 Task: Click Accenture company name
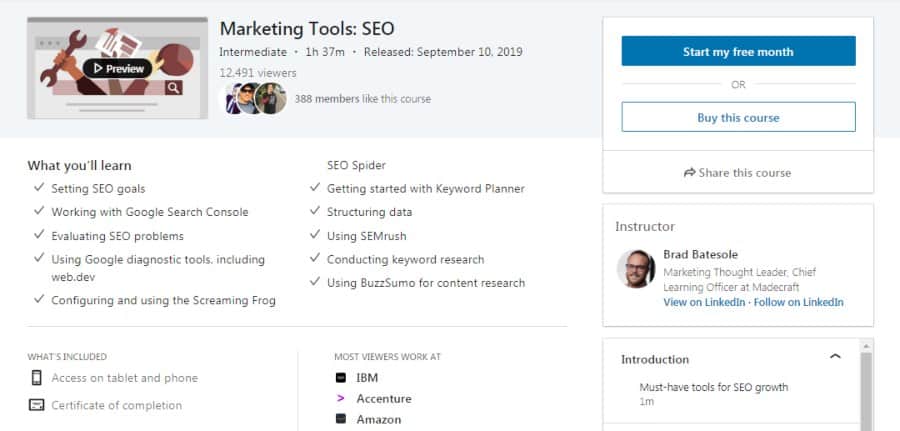383,398
